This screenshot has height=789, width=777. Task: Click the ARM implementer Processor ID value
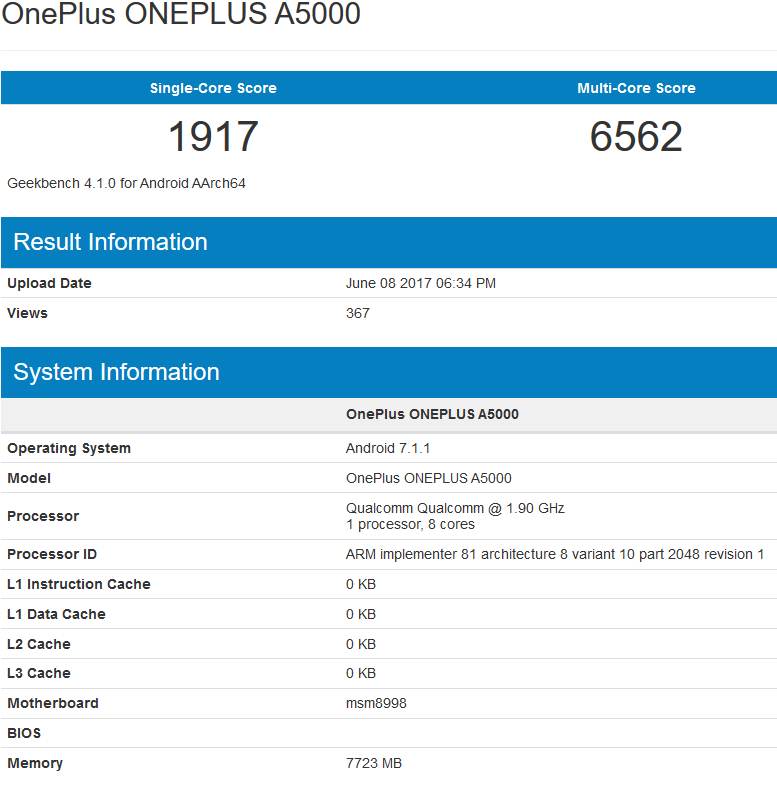pos(554,554)
